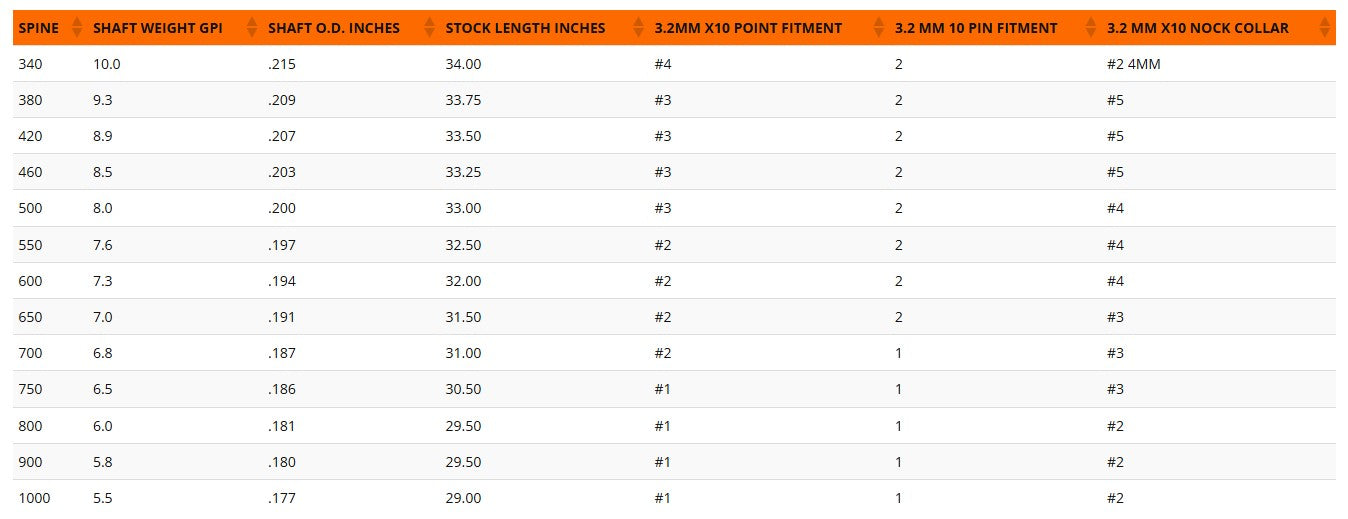The width and height of the screenshot is (1348, 519).
Task: Toggle sort icon on Stock Length Inches
Action: 638,28
